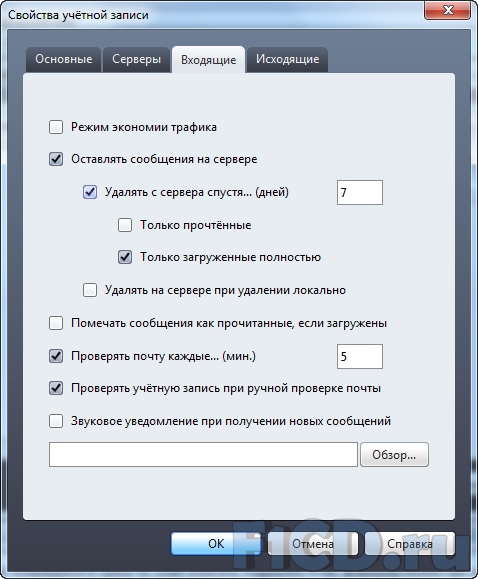The width and height of the screenshot is (478, 579).
Task: Switch to the Основные tab
Action: click(x=64, y=59)
